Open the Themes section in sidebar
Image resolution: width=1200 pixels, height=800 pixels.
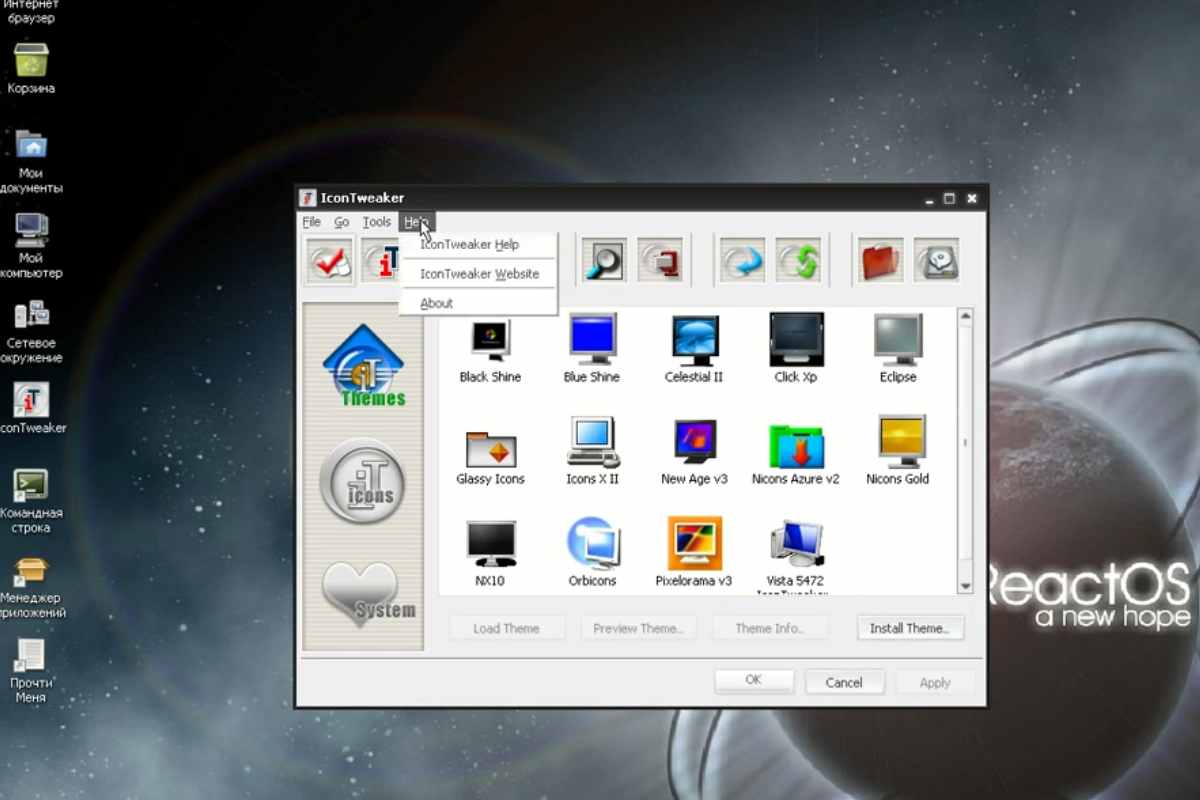click(x=364, y=367)
